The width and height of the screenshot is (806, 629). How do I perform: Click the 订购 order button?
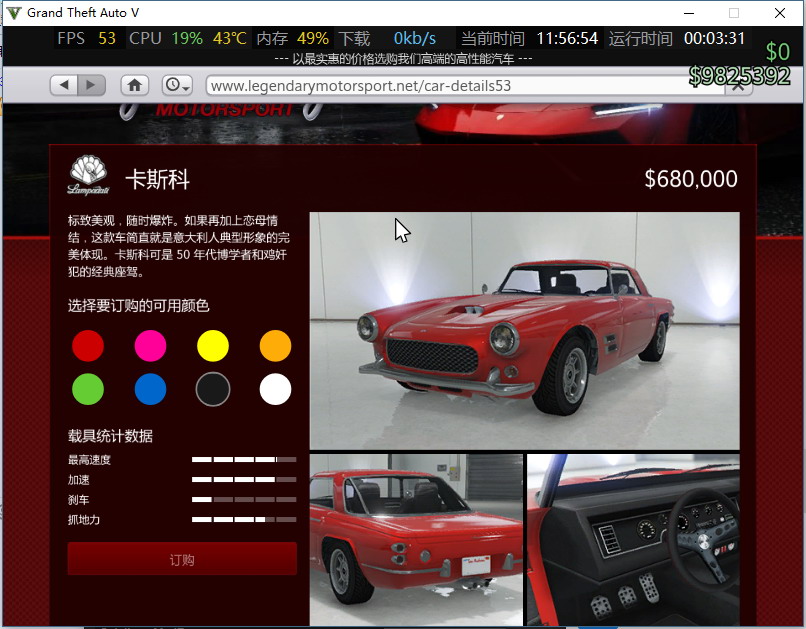(182, 559)
